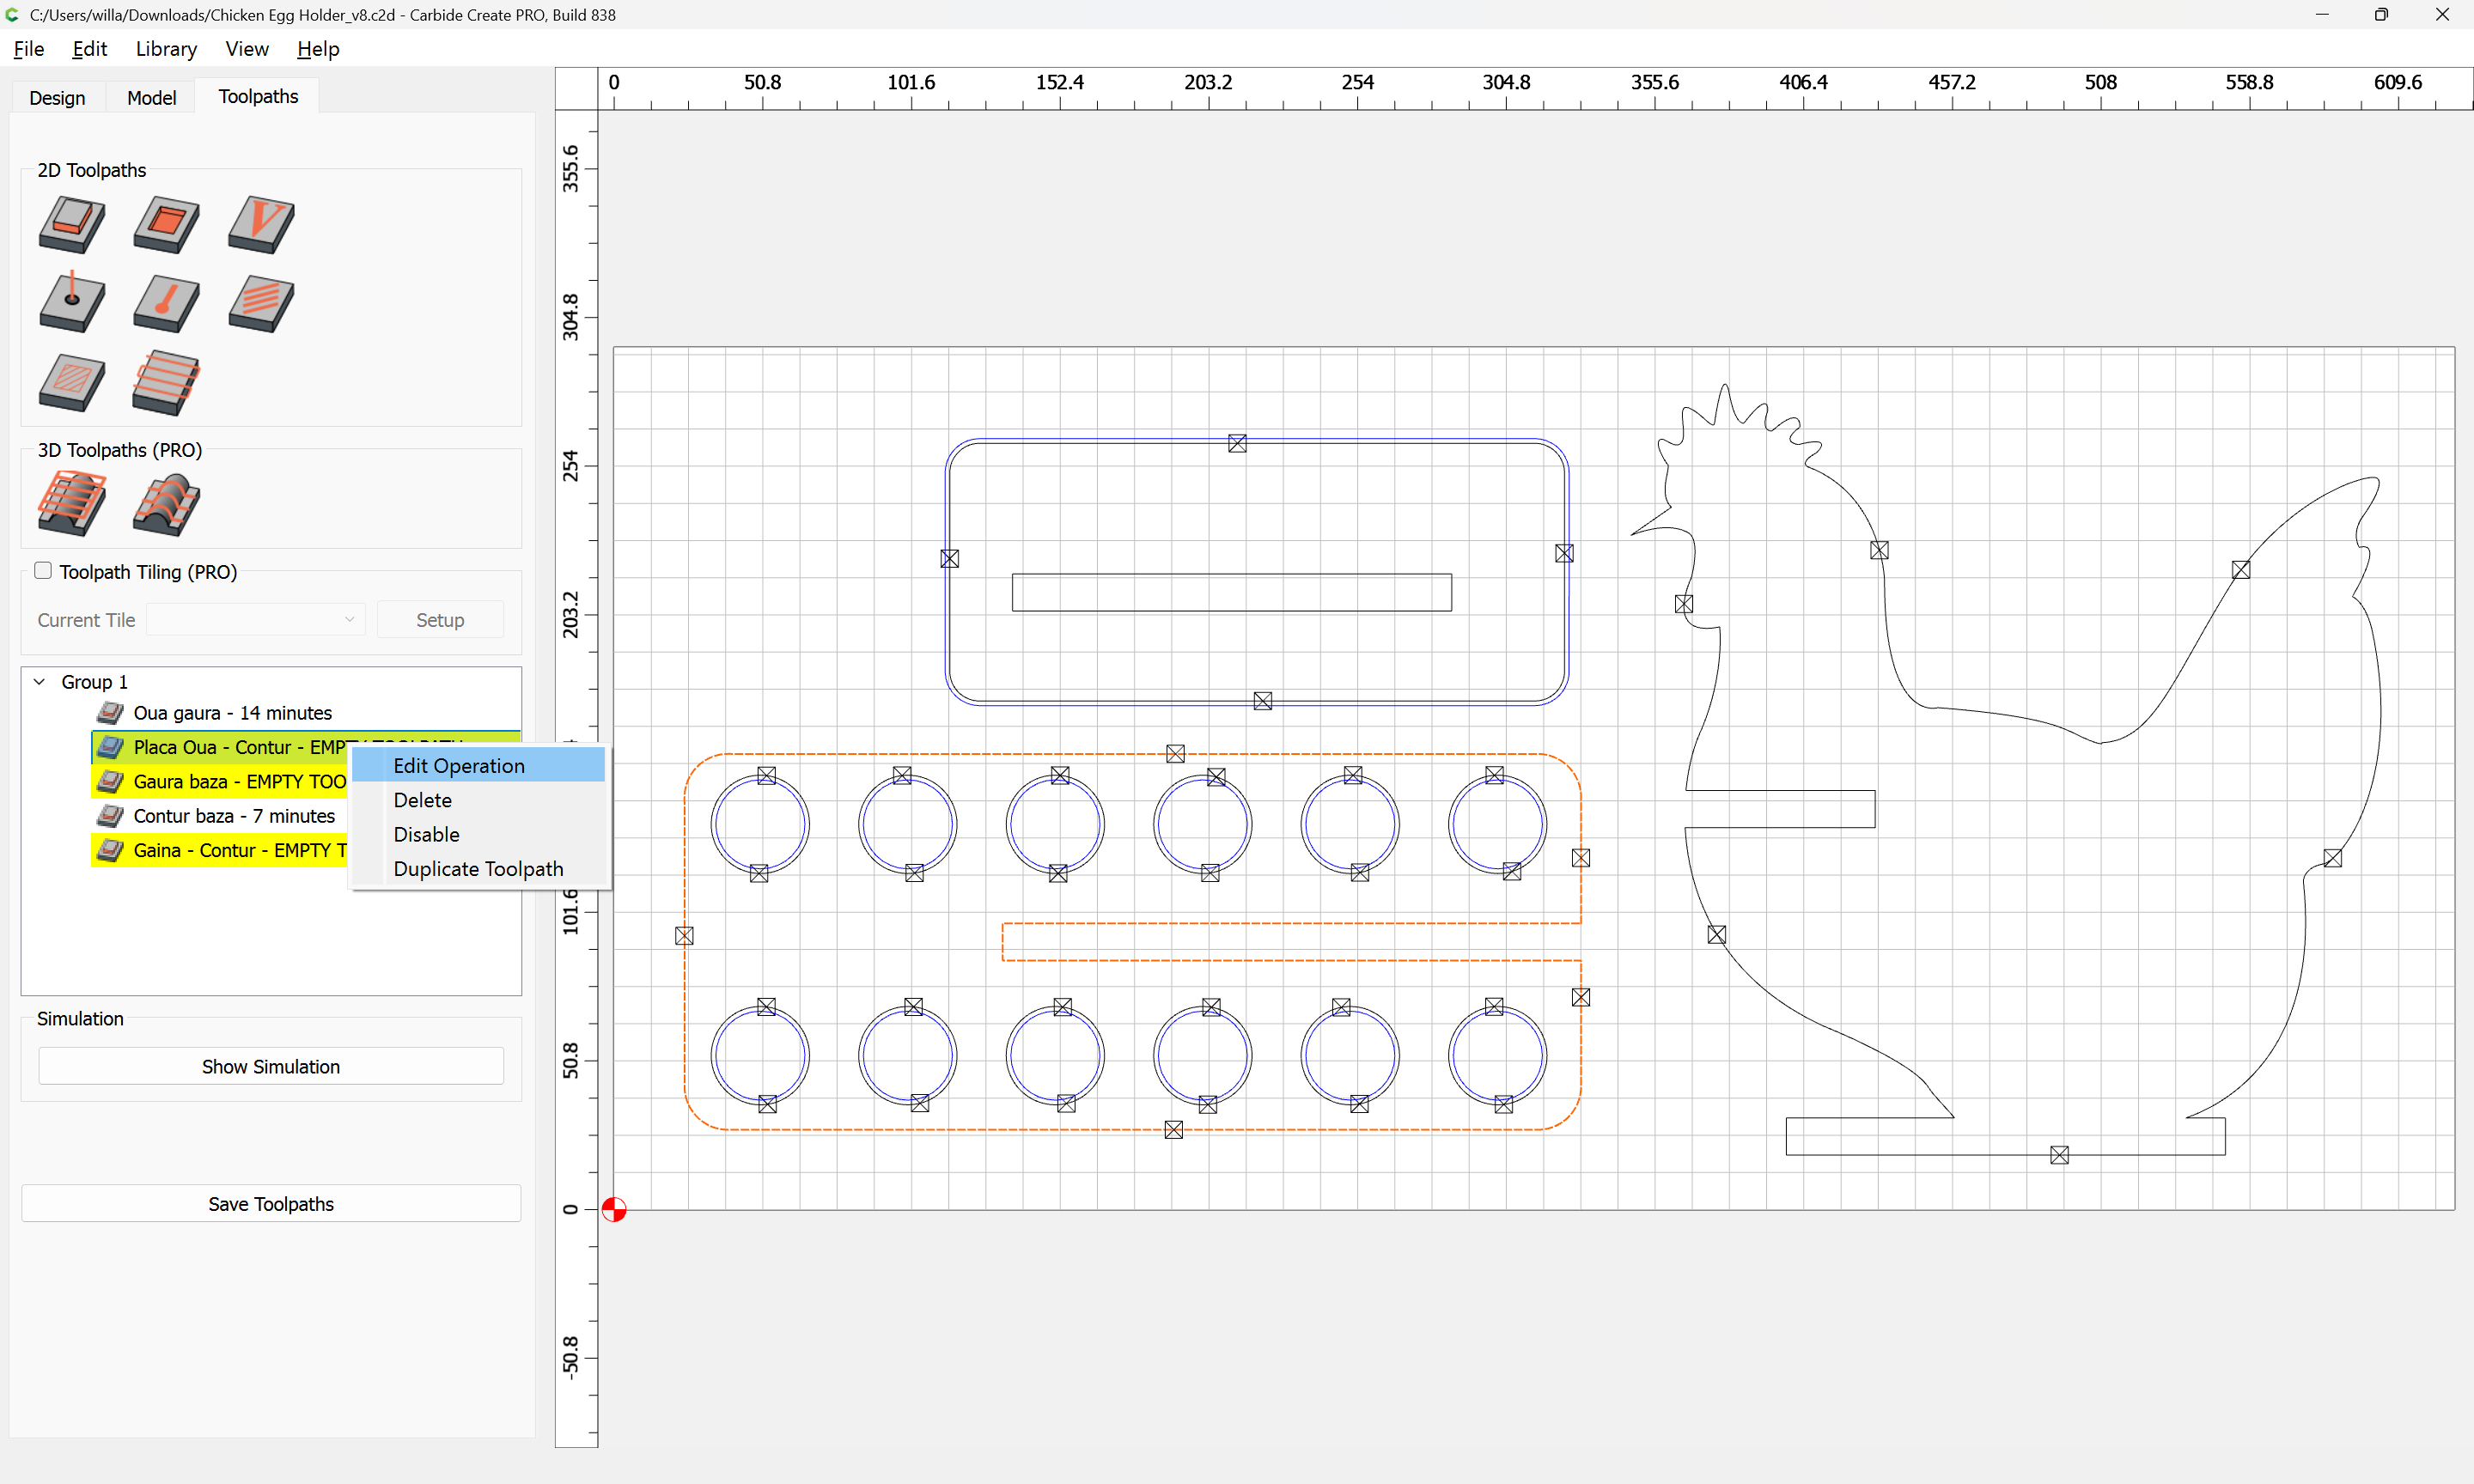Viewport: 2474px width, 1484px height.
Task: Switch to the Design tab
Action: point(57,98)
